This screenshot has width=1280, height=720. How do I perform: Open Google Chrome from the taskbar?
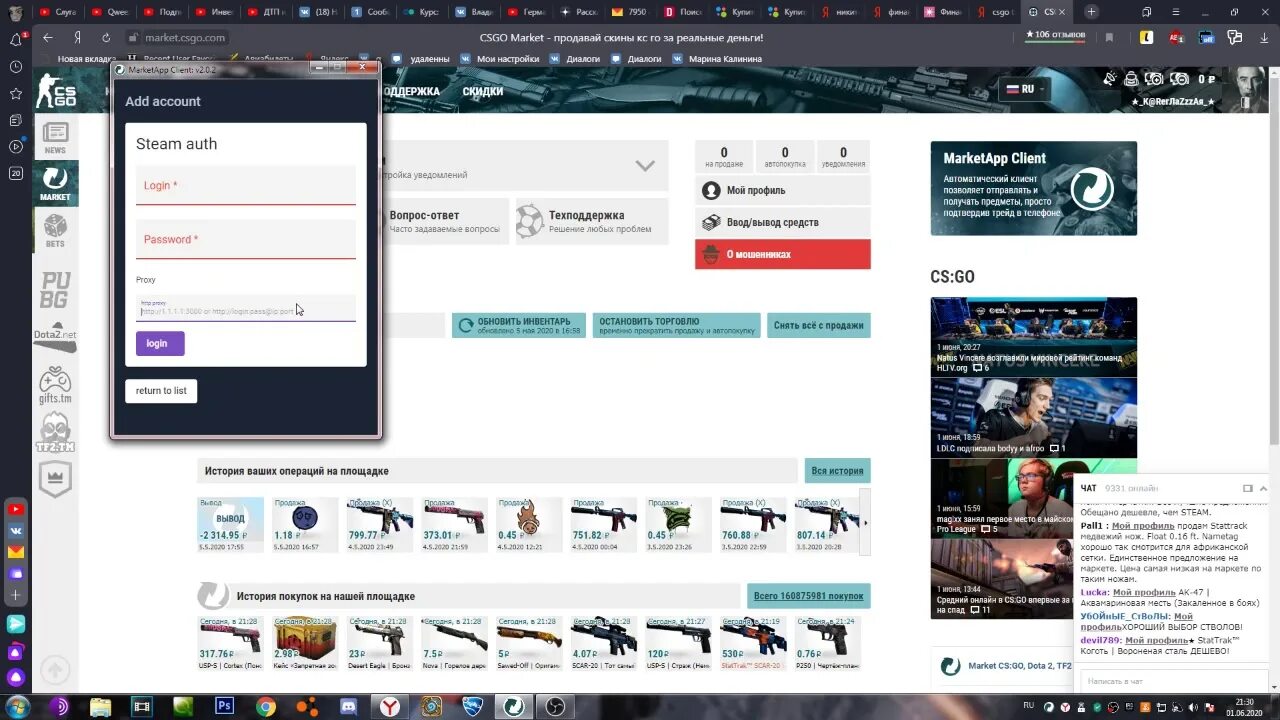[266, 706]
